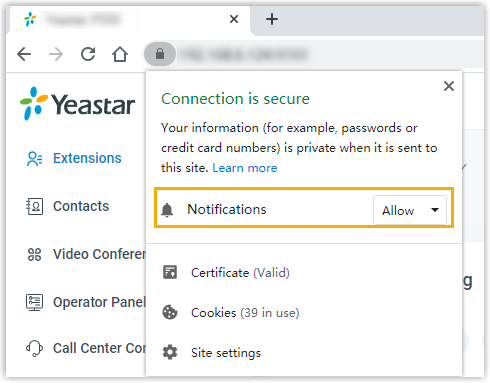Click the browser back arrow
490x383 pixels.
coord(24,54)
